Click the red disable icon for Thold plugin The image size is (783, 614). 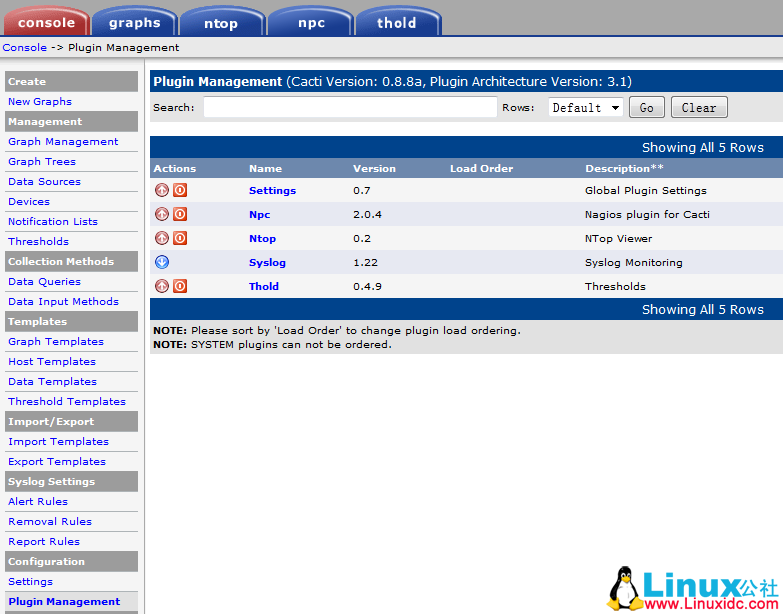(180, 286)
